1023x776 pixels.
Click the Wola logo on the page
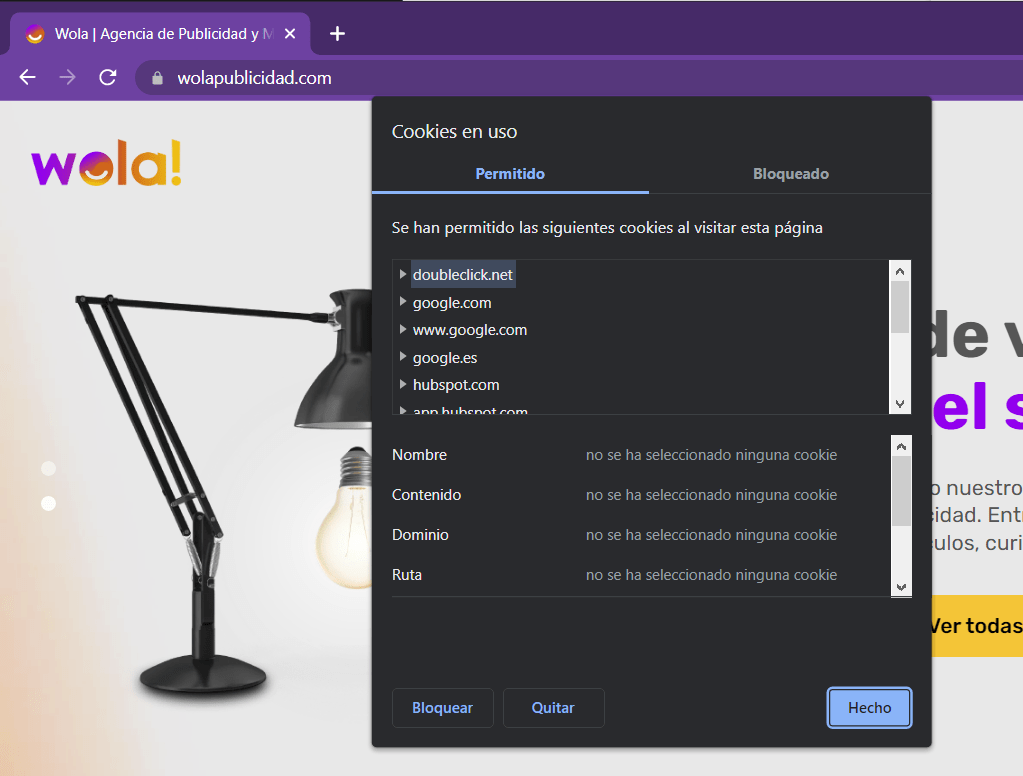click(107, 165)
